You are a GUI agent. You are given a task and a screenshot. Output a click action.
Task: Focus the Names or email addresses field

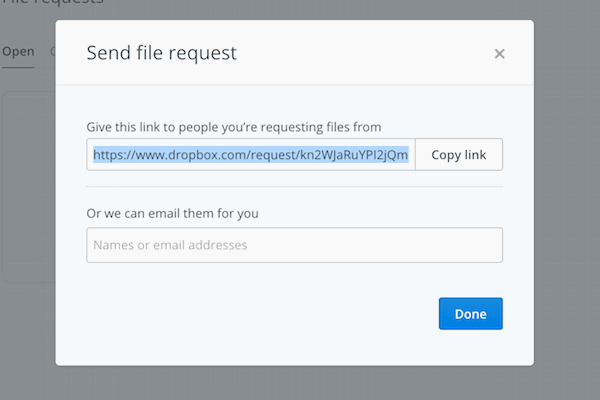[294, 245]
